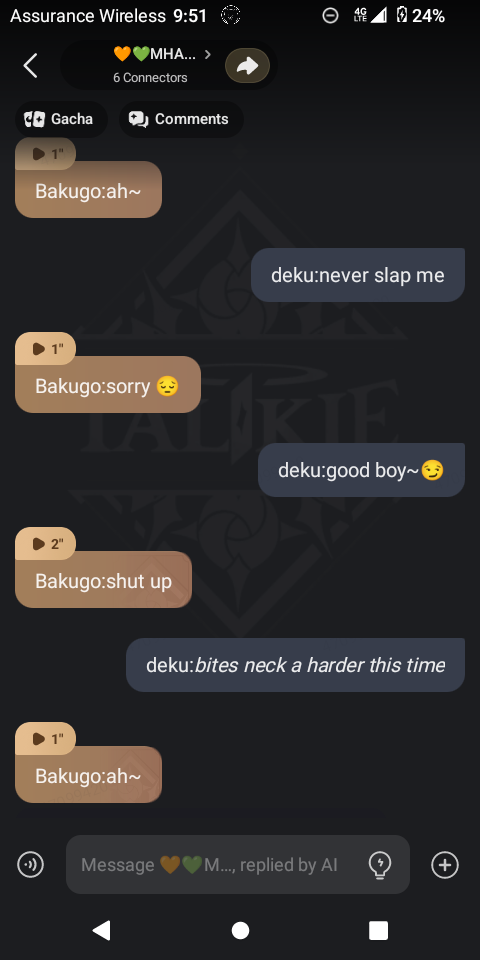Viewport: 480px width, 960px height.
Task: View the 6 Connectors list
Action: click(150, 78)
